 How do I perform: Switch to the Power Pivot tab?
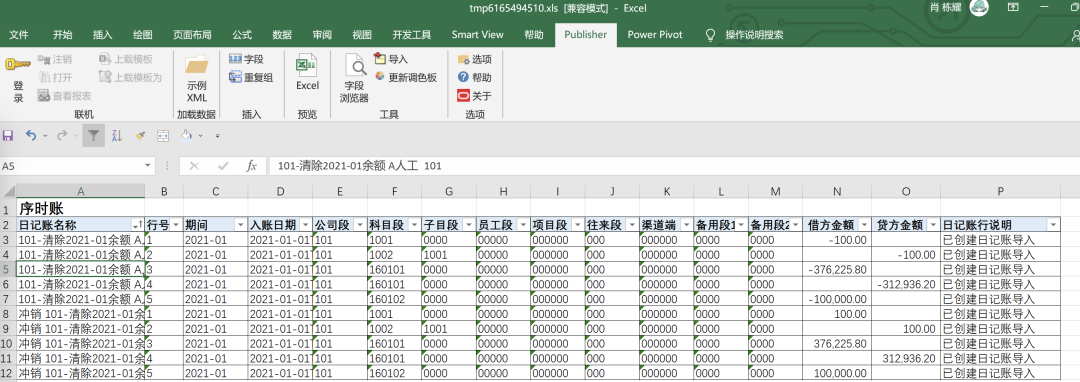point(656,34)
